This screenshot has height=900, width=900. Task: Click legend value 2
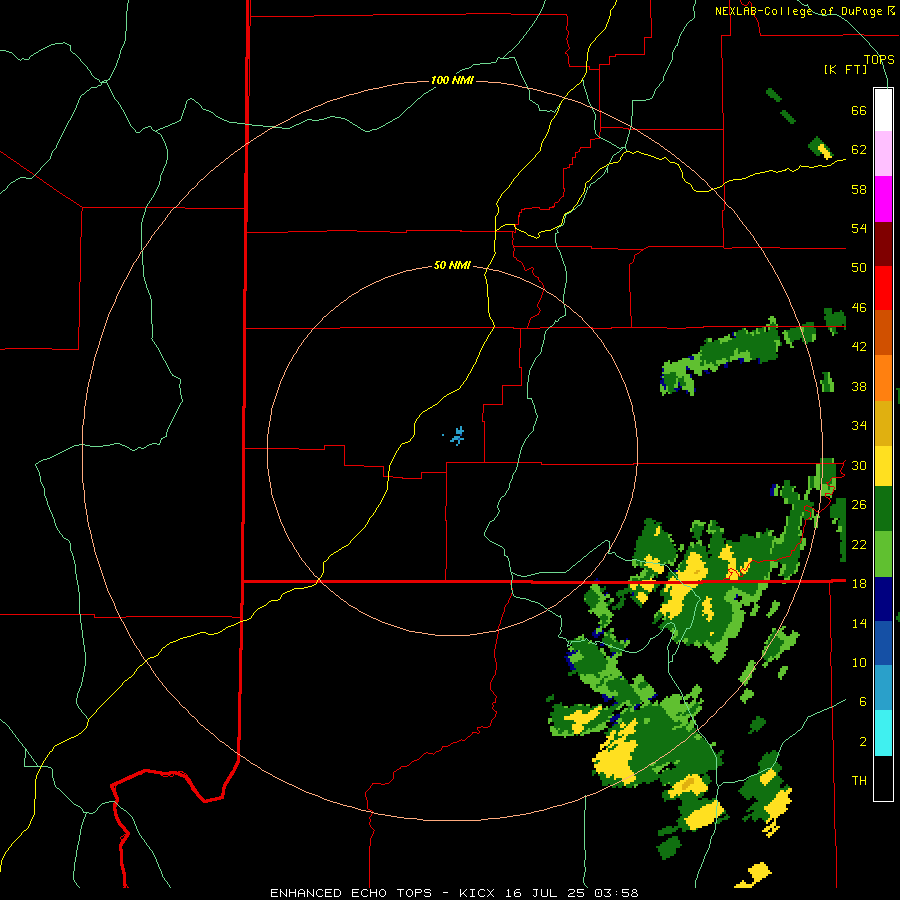[863, 742]
